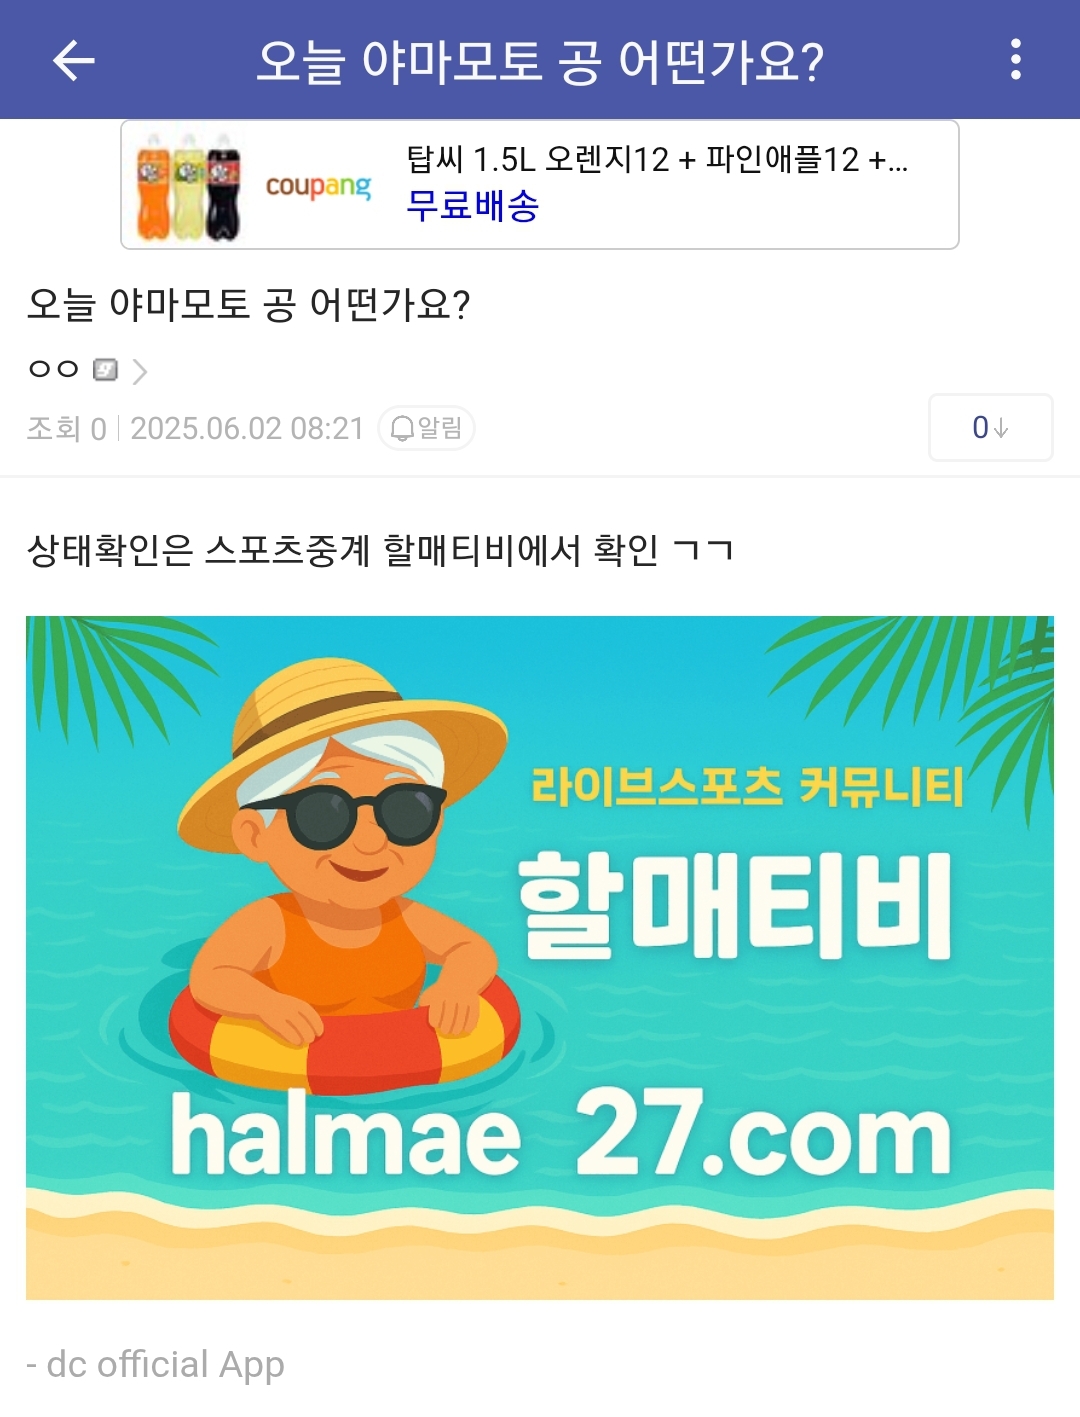1080x1417 pixels.
Task: Click the 조회 0 view count
Action: click(x=66, y=428)
